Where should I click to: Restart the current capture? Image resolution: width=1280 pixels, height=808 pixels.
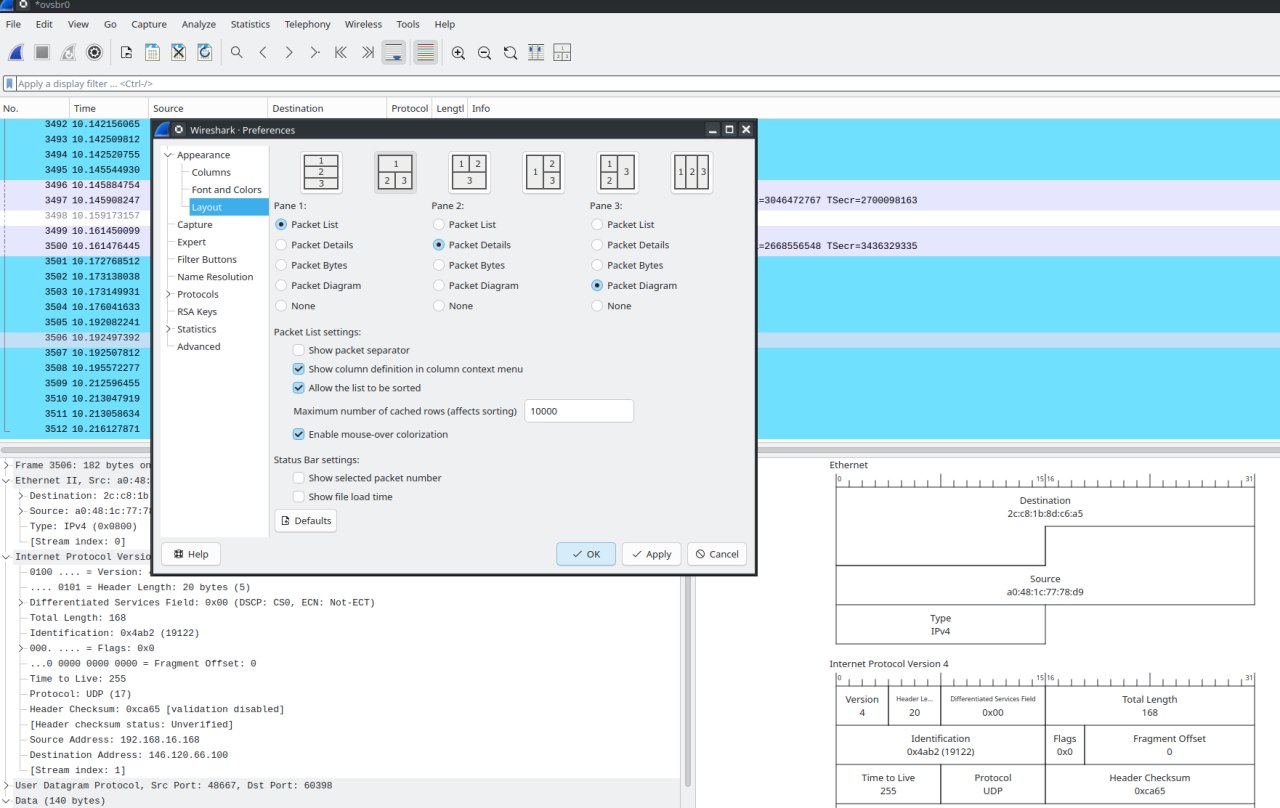click(x=69, y=52)
